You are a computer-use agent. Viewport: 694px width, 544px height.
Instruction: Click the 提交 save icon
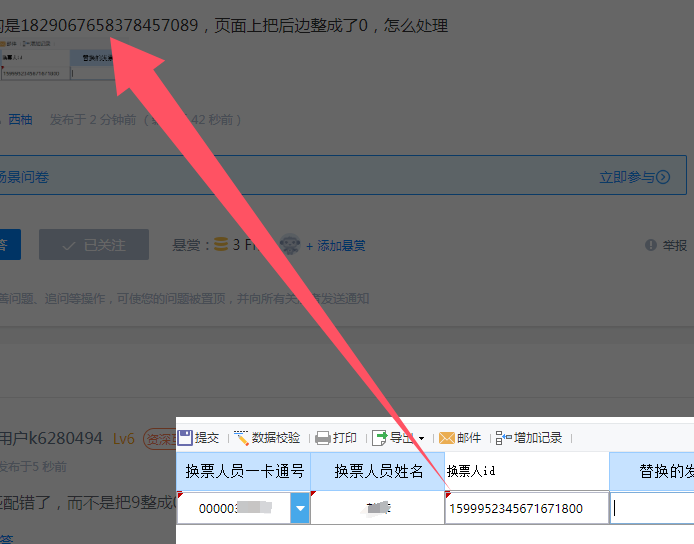(185, 438)
